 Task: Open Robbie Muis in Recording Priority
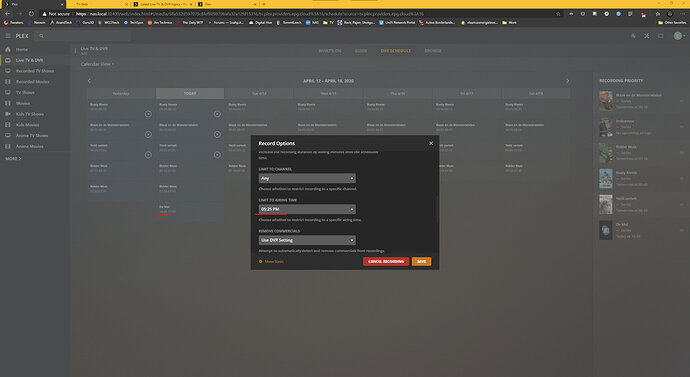(x=641, y=153)
